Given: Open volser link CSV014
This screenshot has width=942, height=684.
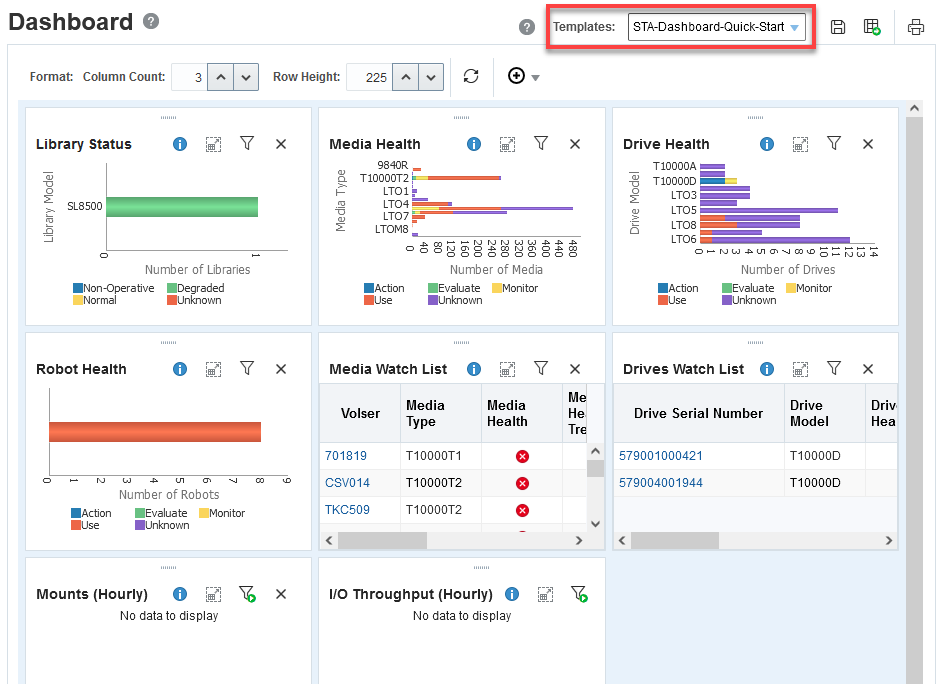Looking at the screenshot, I should tap(347, 483).
